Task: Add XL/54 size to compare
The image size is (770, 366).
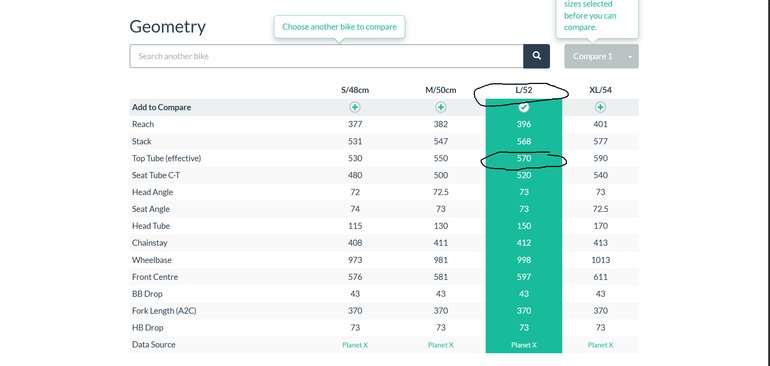Action: (x=600, y=107)
